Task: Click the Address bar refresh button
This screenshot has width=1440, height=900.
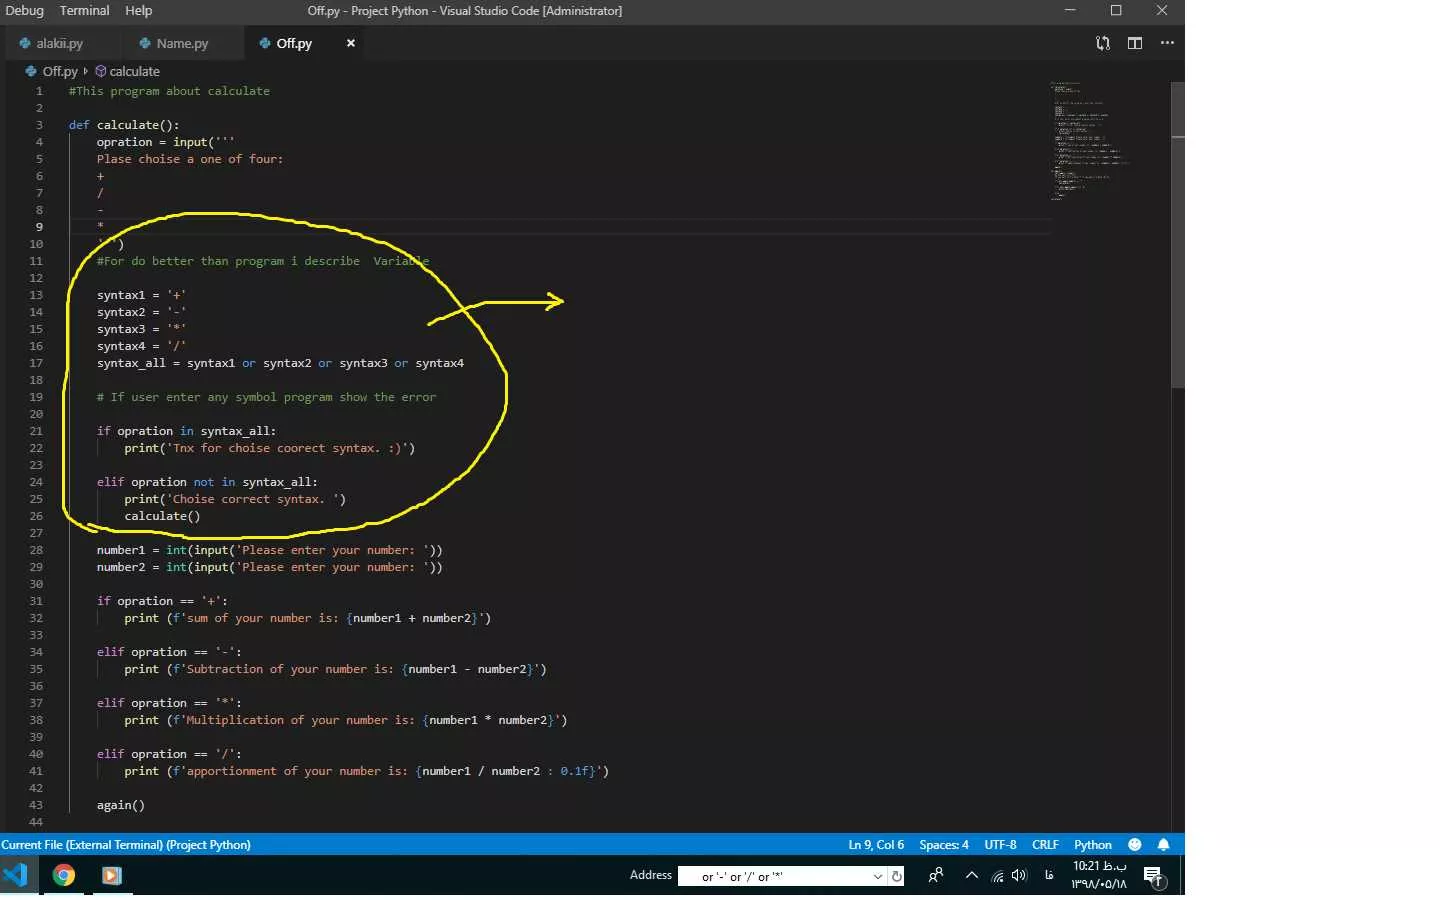Action: click(x=897, y=877)
